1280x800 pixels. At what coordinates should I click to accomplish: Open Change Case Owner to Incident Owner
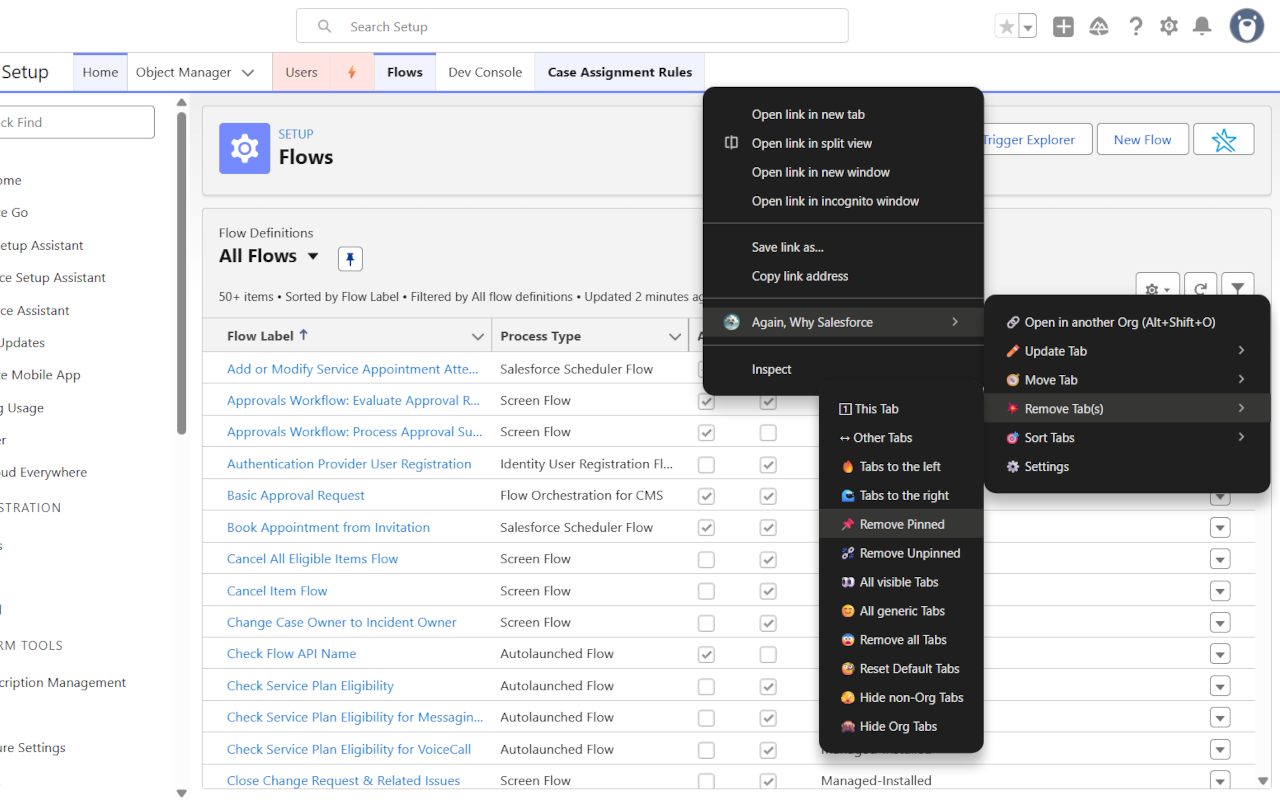point(342,622)
